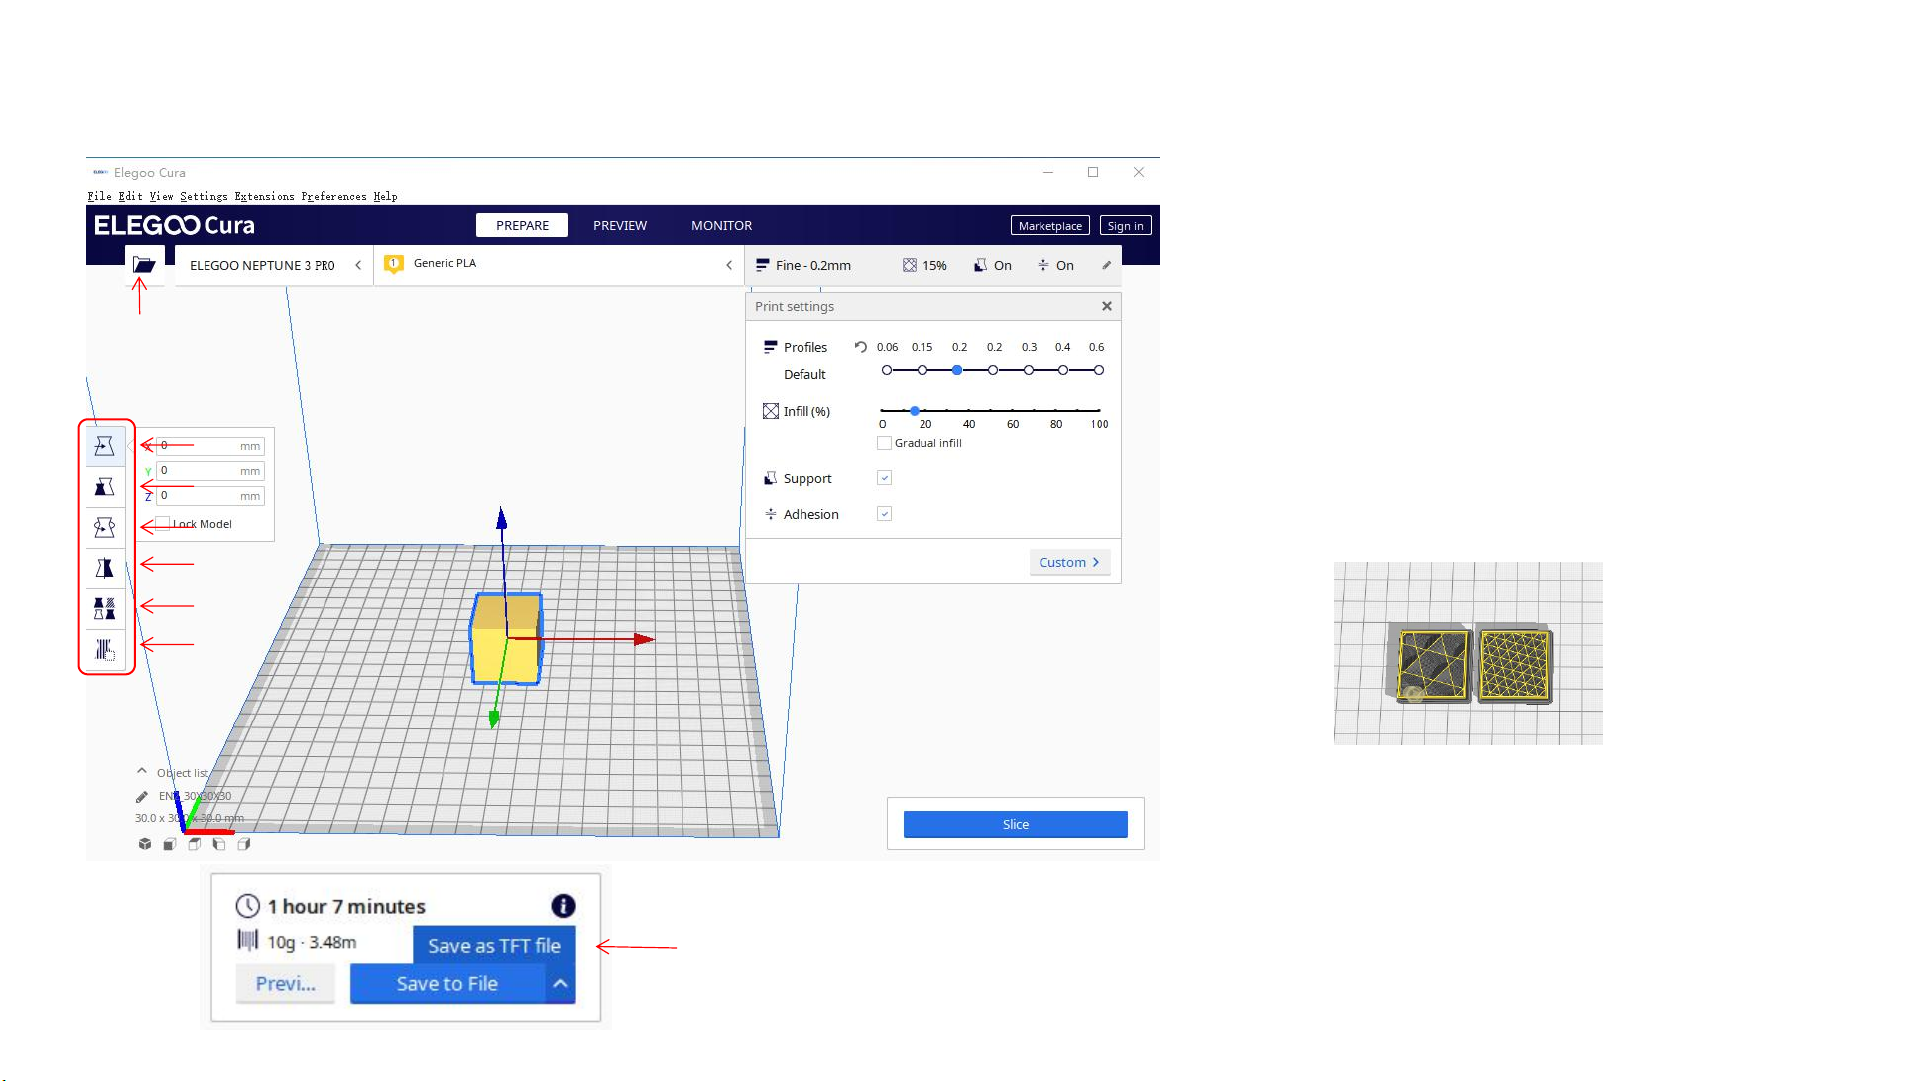
Task: Select the Mirror tool in left toolbar
Action: tap(104, 568)
